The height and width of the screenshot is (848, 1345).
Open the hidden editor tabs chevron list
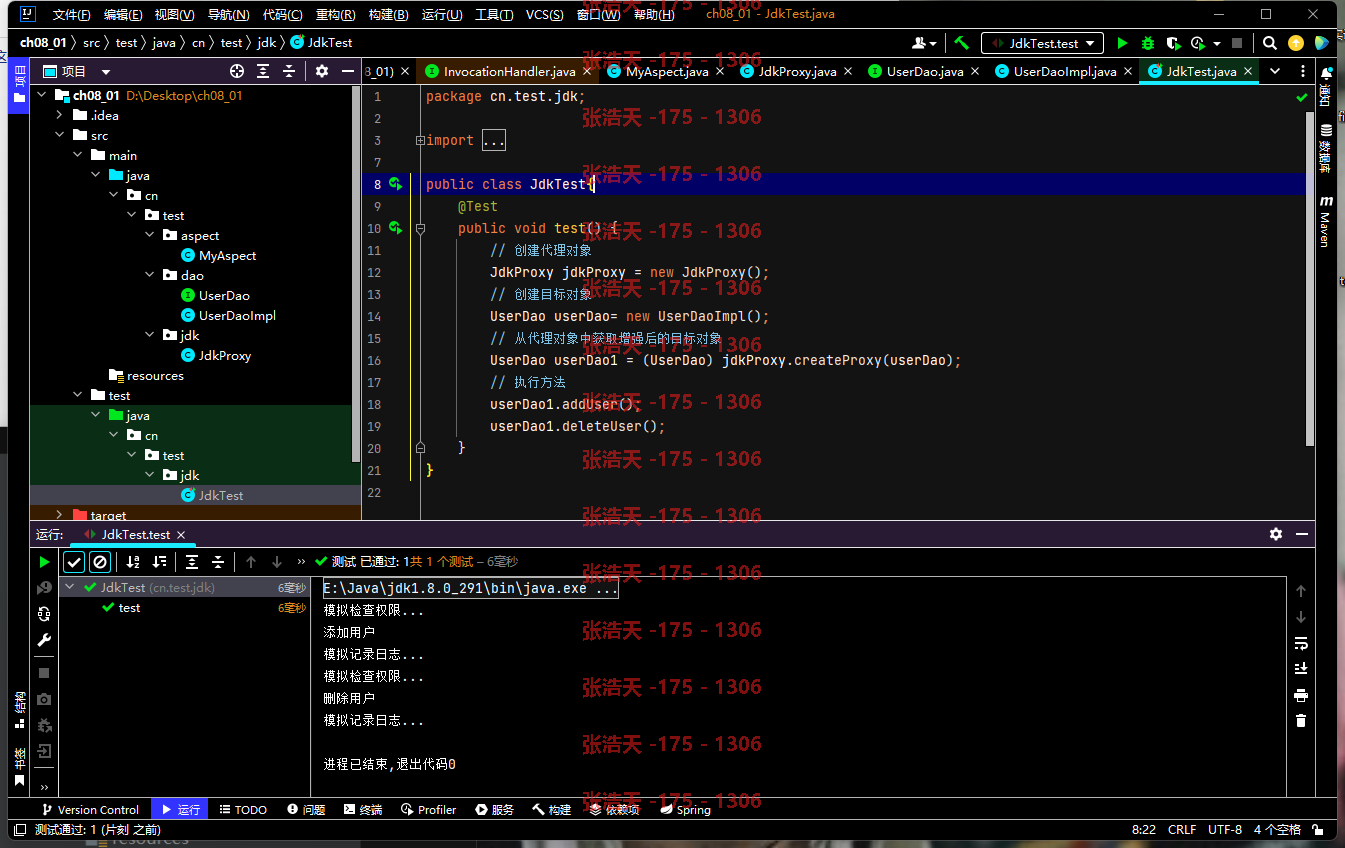point(1275,71)
